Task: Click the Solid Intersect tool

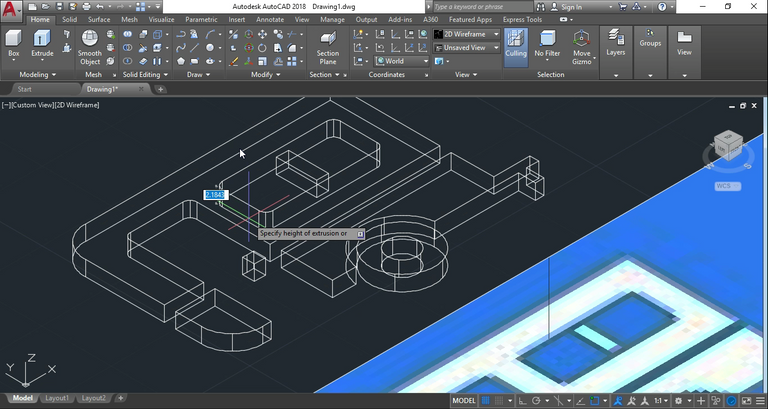Action: coord(127,61)
